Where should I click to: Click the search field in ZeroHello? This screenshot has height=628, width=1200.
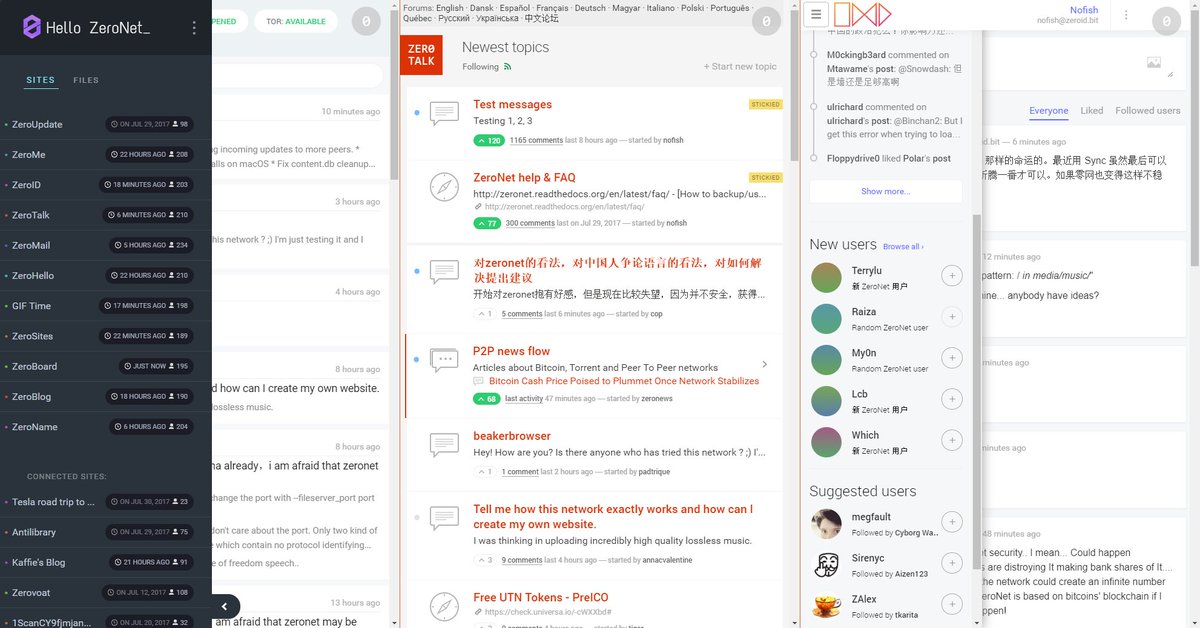297,75
